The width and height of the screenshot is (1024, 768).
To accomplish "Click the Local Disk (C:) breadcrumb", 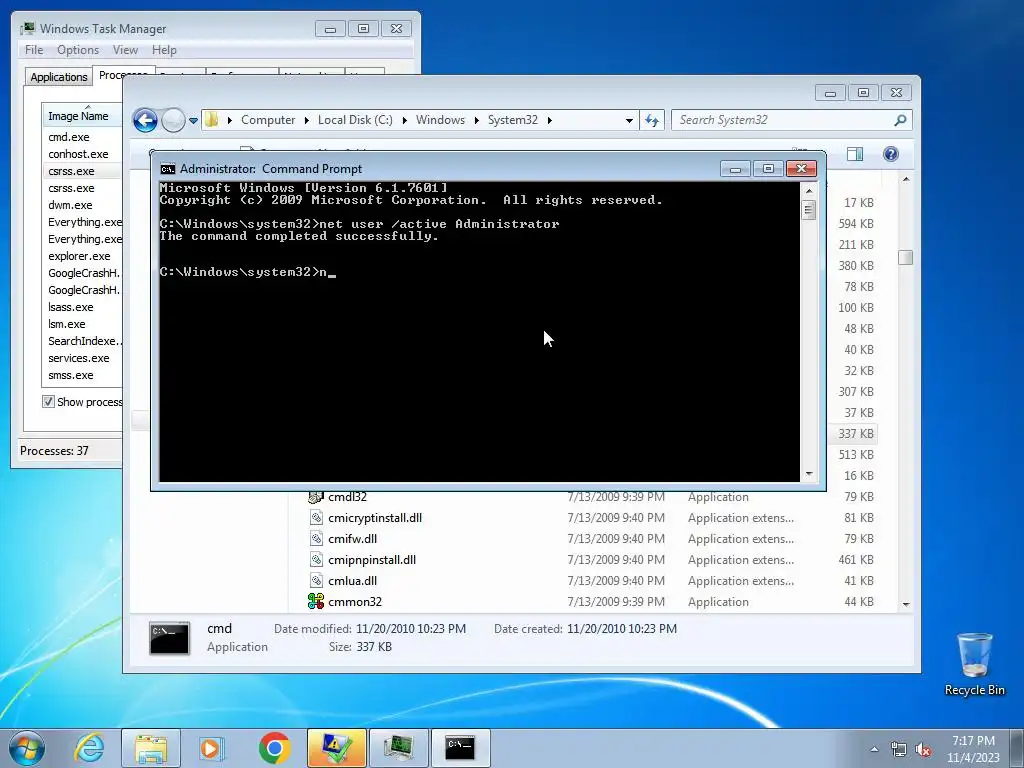I will click(x=355, y=120).
